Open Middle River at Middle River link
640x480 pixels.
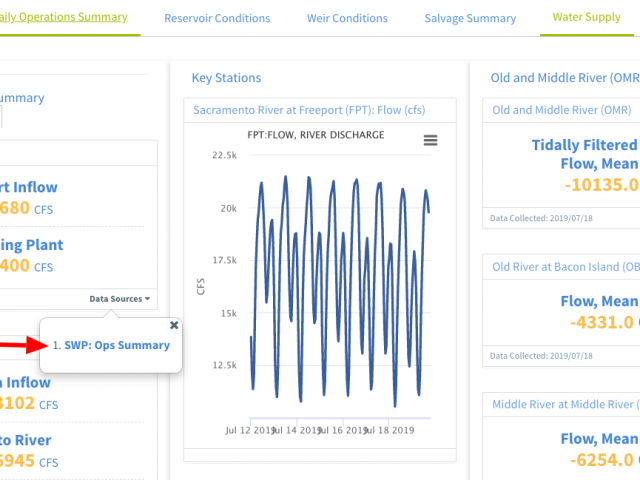point(566,404)
